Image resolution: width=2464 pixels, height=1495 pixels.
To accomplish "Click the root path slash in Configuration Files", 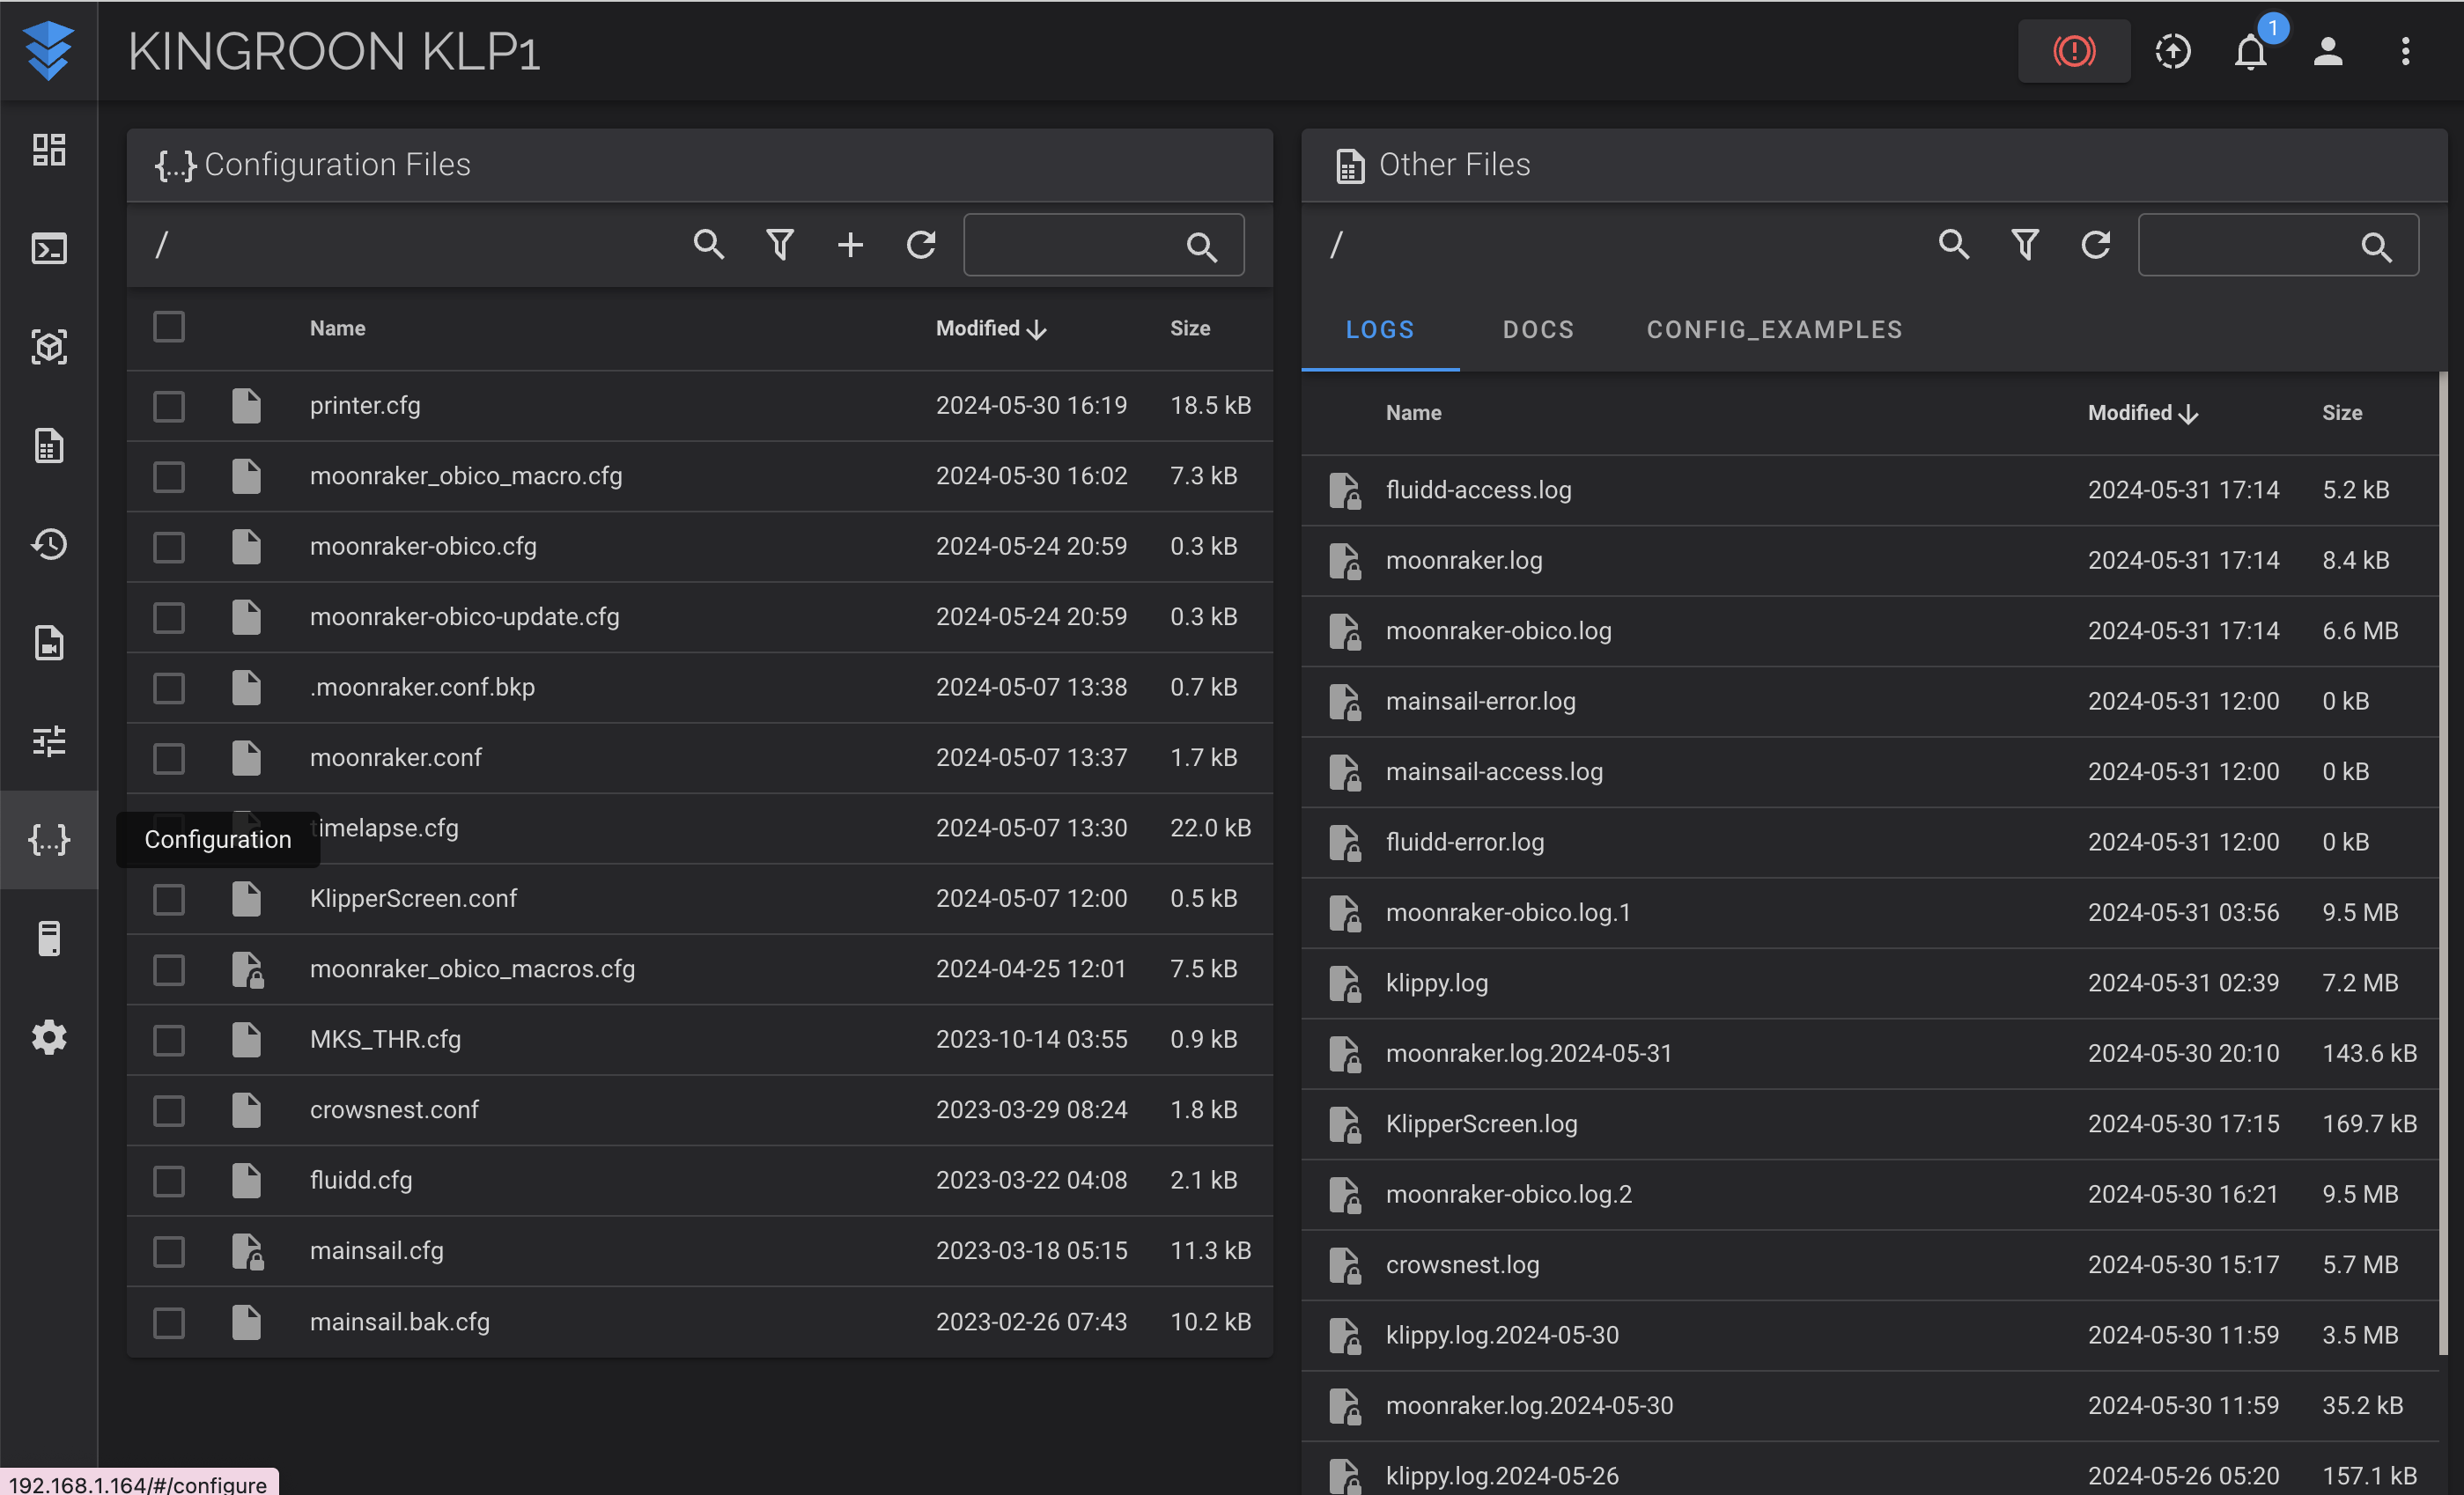I will point(162,244).
